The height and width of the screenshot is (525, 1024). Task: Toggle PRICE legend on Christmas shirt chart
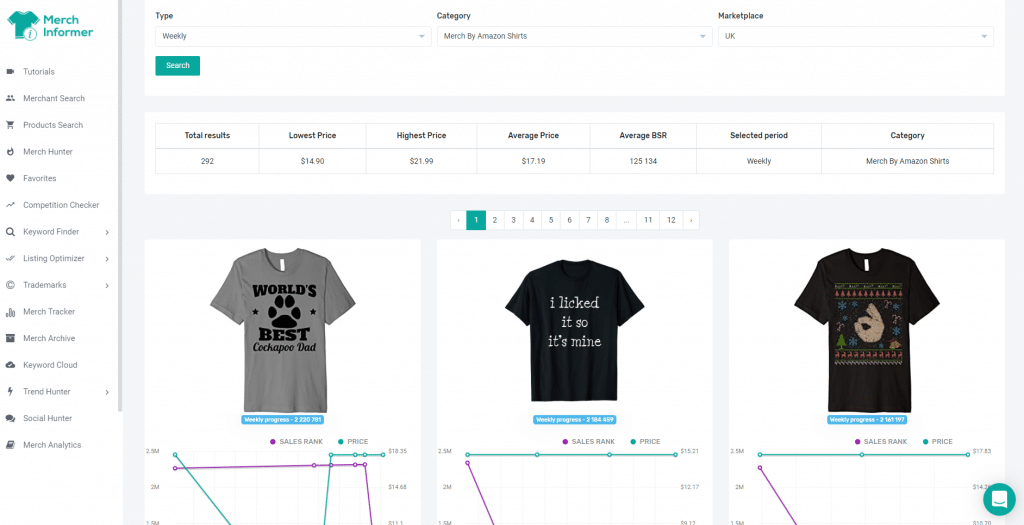point(937,441)
